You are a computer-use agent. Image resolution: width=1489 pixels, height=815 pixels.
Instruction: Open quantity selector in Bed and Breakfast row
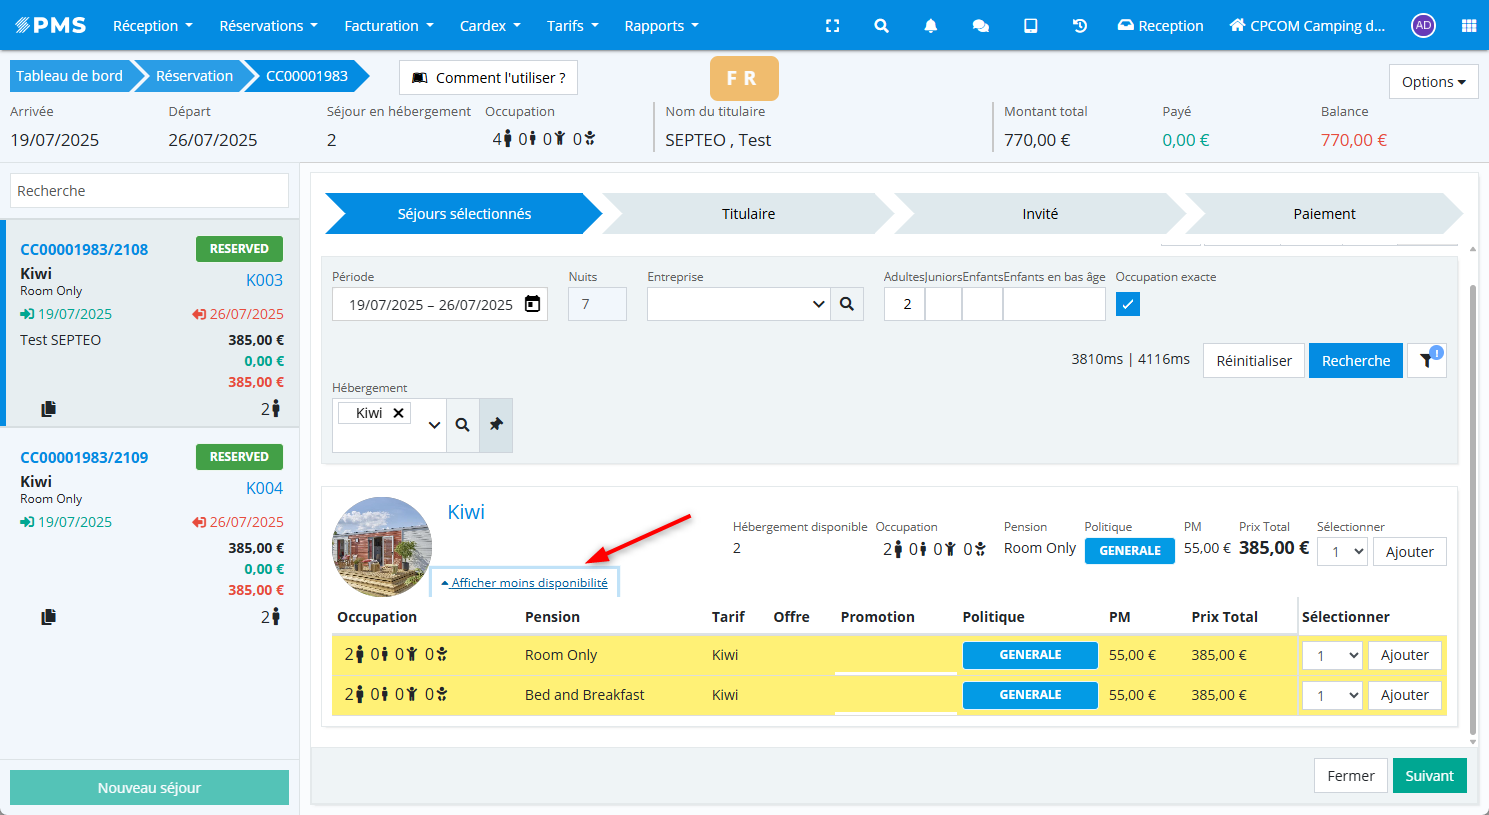(x=1332, y=695)
